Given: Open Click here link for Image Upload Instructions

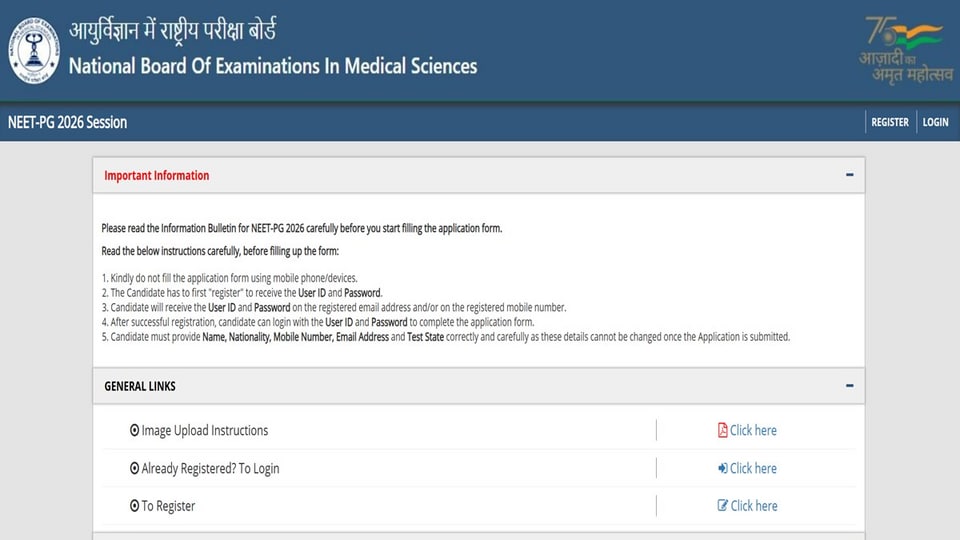Looking at the screenshot, I should 753,430.
